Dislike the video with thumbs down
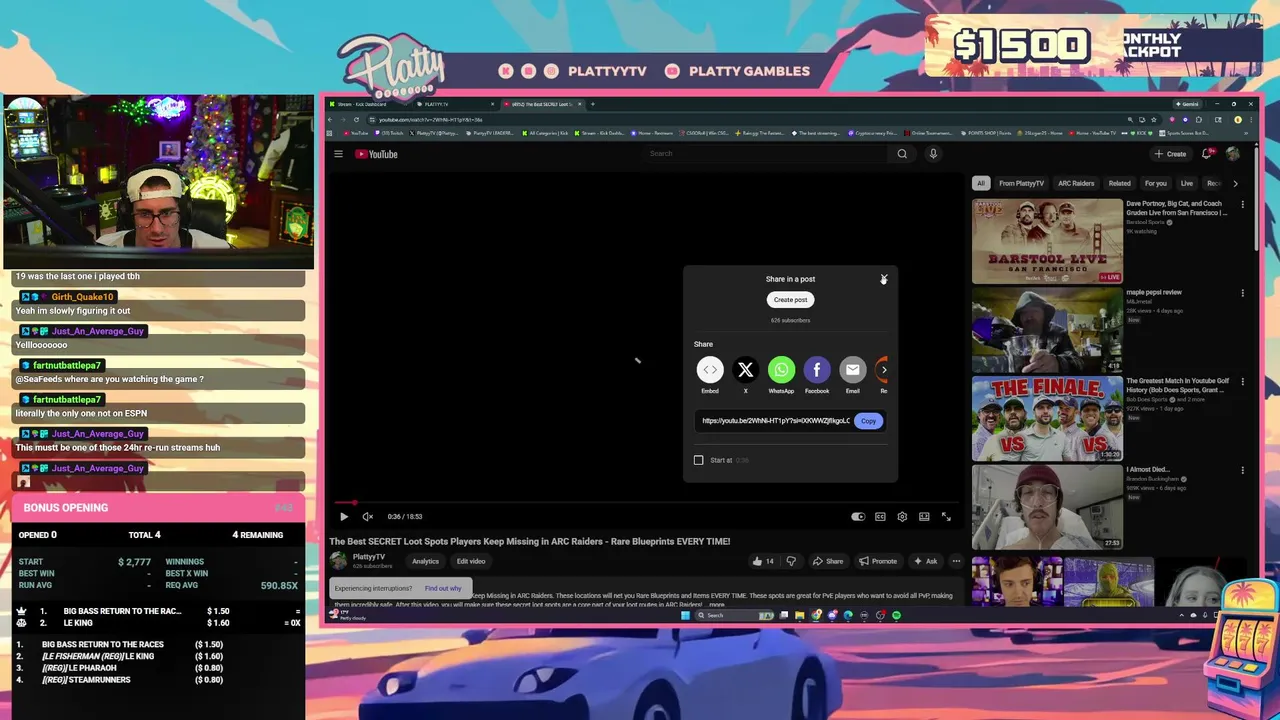This screenshot has width=1280, height=720. pos(791,561)
